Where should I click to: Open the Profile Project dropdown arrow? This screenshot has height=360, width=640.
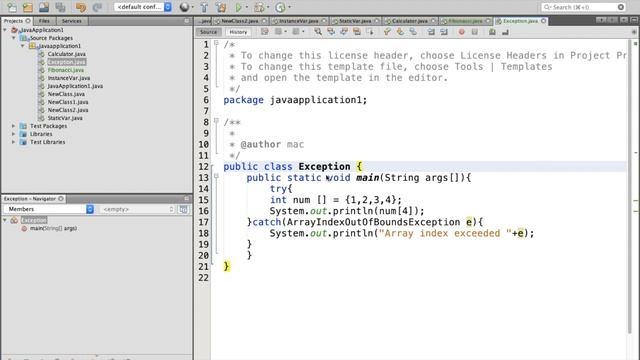tap(289, 7)
